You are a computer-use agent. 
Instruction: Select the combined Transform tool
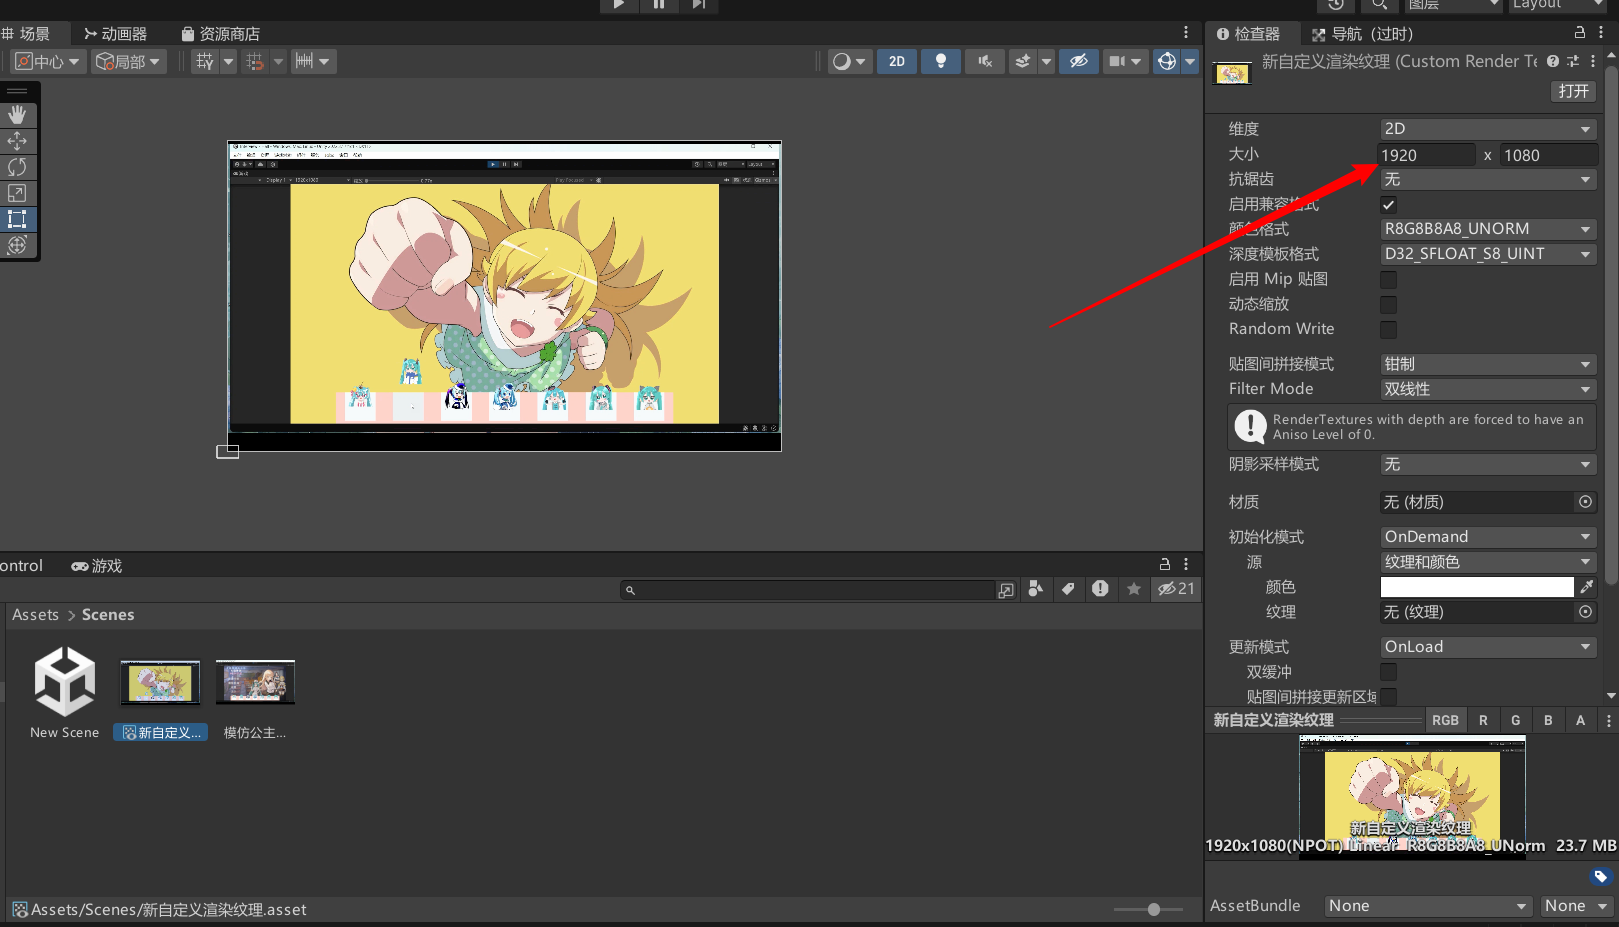[17, 245]
